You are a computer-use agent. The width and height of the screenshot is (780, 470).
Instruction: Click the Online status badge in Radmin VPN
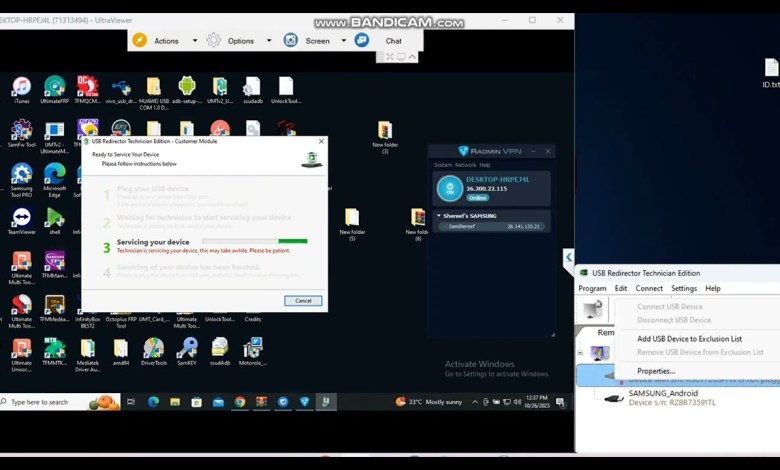[478, 198]
